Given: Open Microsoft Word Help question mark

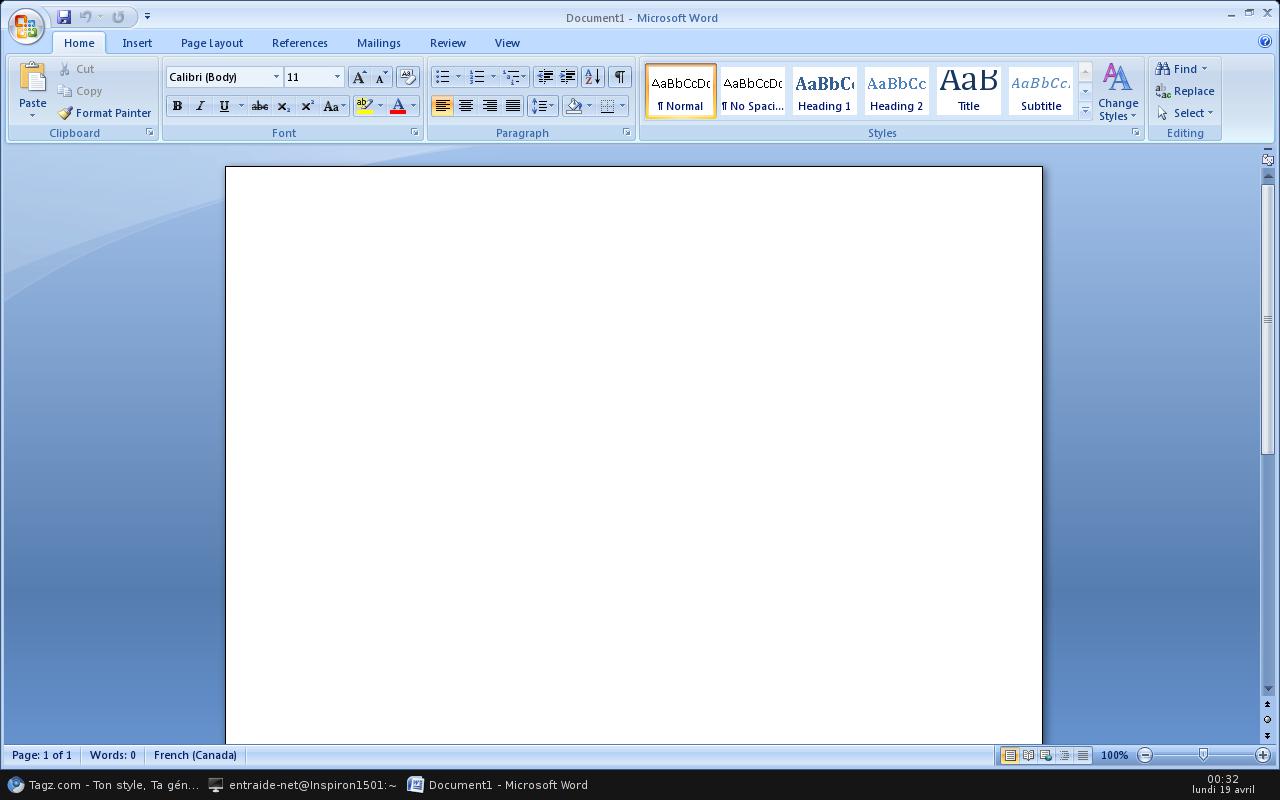Looking at the screenshot, I should (x=1265, y=42).
